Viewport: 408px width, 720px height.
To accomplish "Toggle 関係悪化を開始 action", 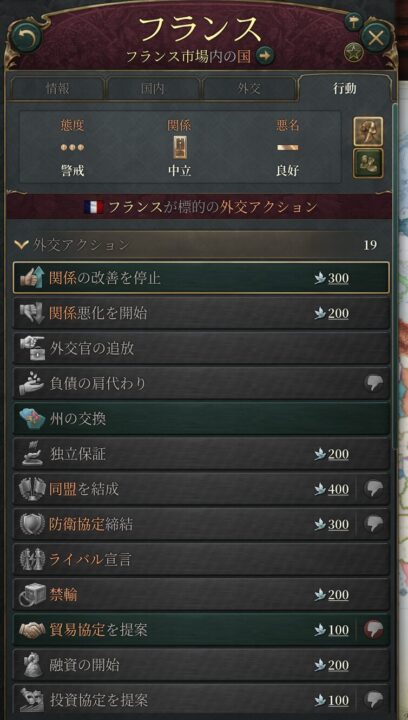I will pyautogui.click(x=201, y=313).
